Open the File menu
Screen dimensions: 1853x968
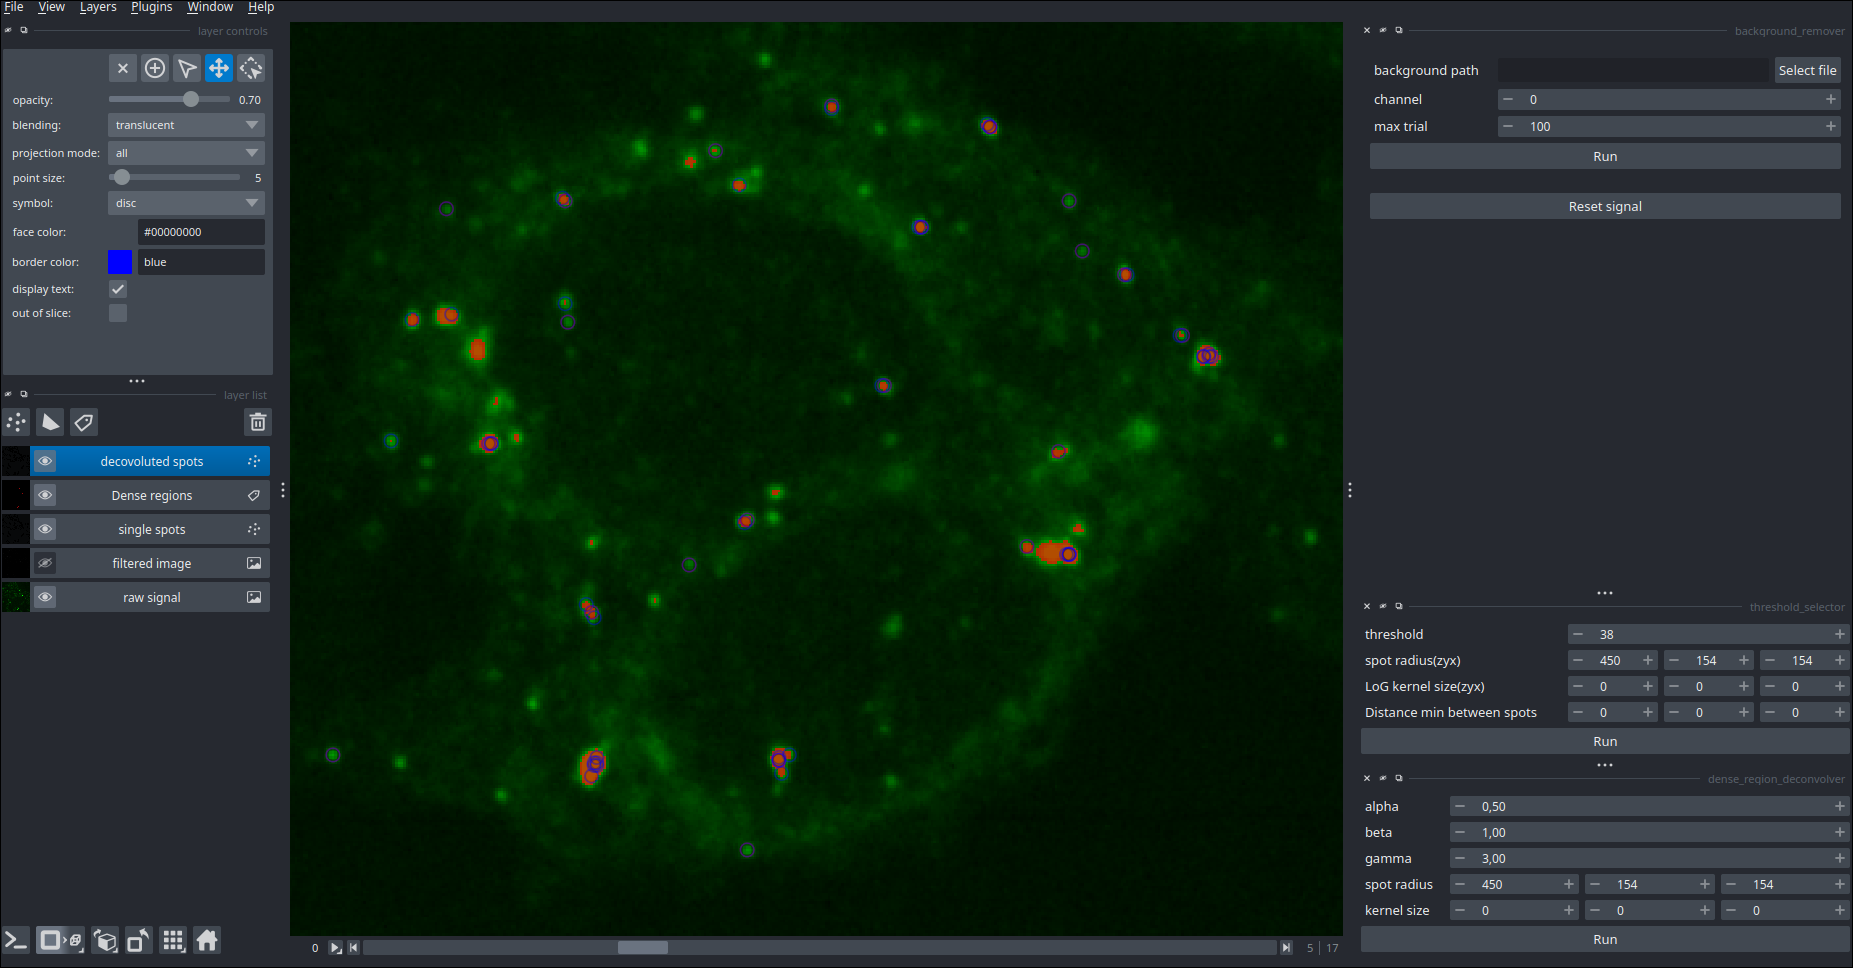(x=14, y=7)
